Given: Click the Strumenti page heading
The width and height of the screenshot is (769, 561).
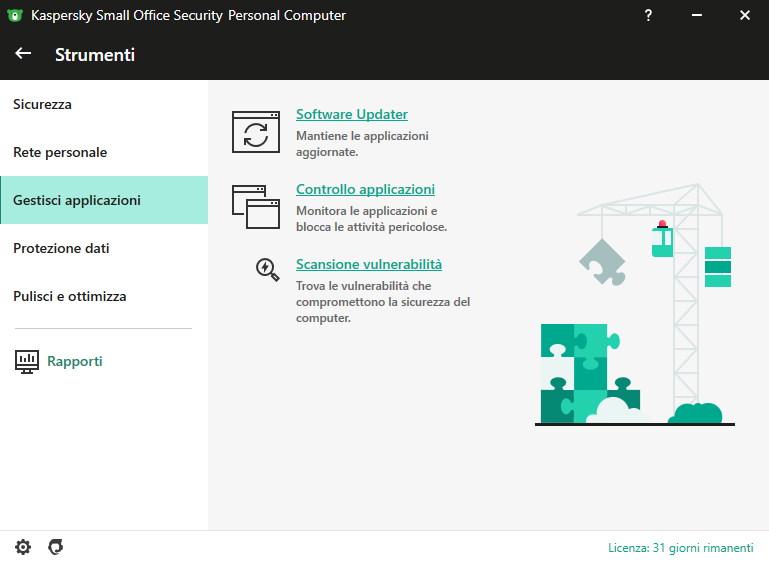Looking at the screenshot, I should tap(95, 54).
